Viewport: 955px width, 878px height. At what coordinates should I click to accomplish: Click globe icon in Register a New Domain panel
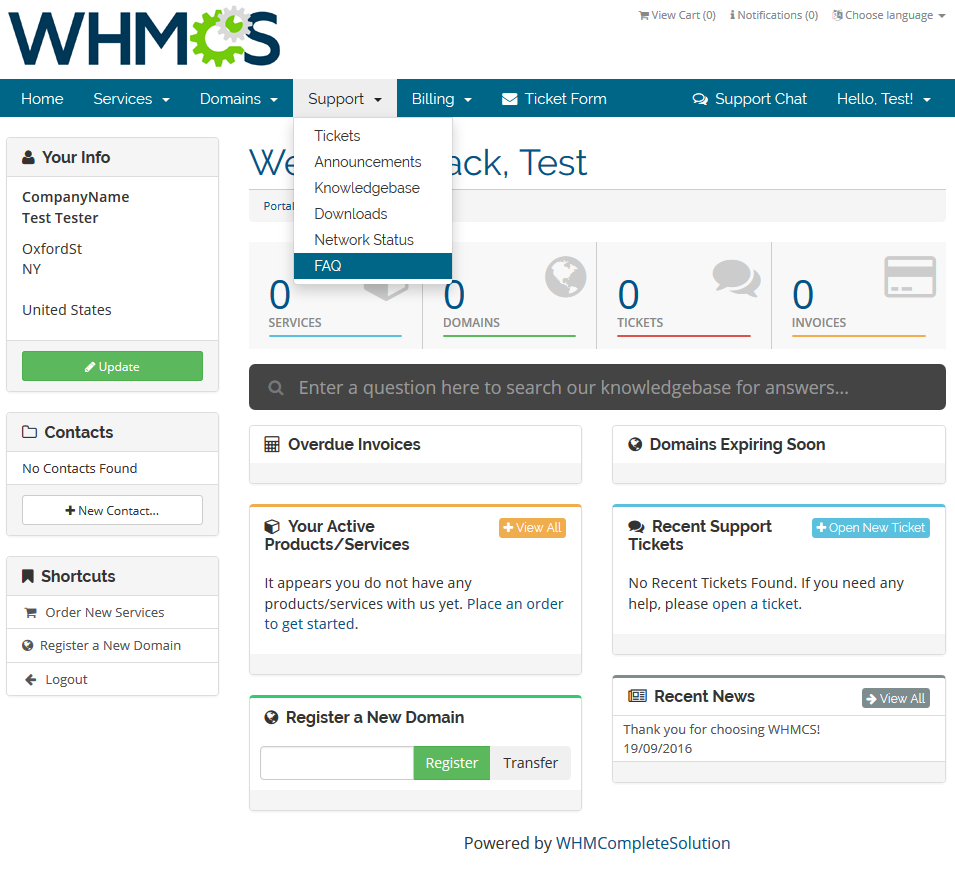271,718
